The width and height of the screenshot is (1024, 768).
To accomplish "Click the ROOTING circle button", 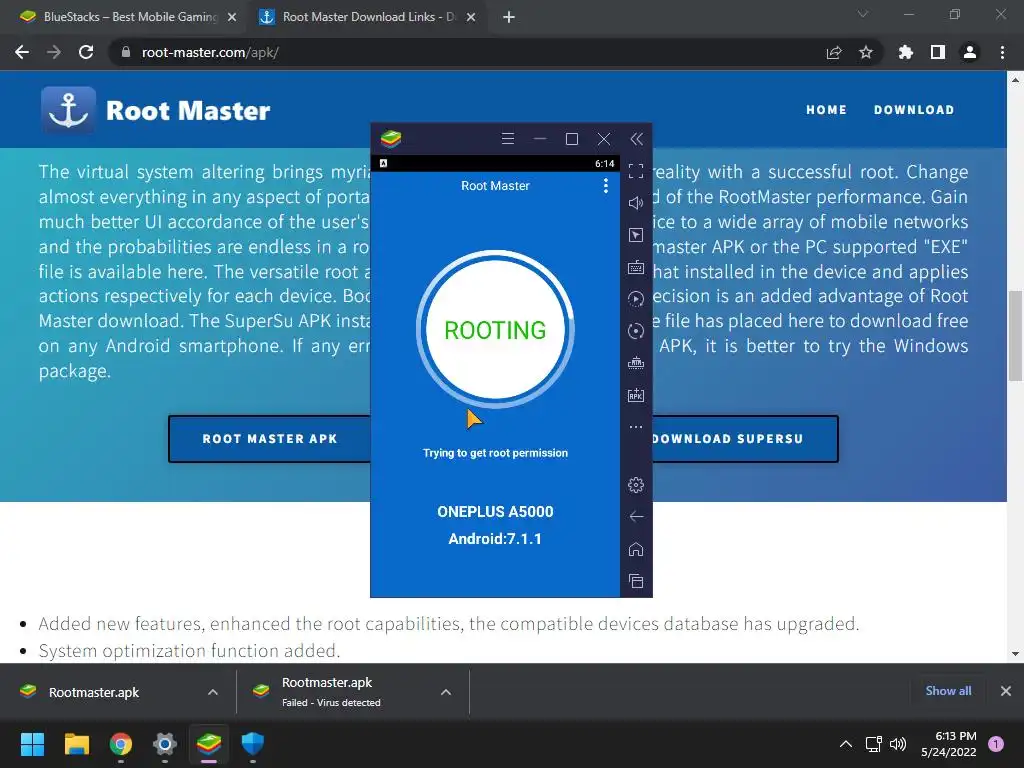I will (x=495, y=329).
